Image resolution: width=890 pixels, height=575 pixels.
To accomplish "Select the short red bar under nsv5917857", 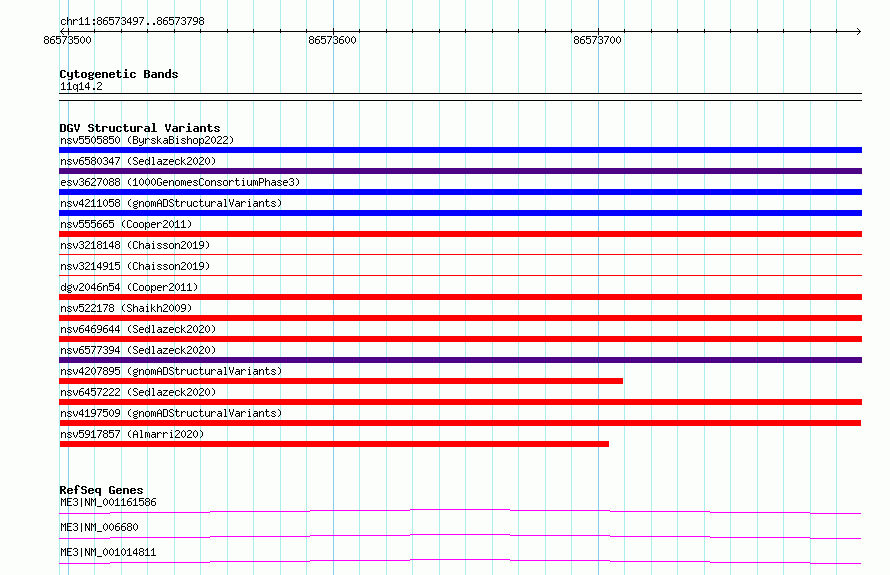I will (x=334, y=444).
